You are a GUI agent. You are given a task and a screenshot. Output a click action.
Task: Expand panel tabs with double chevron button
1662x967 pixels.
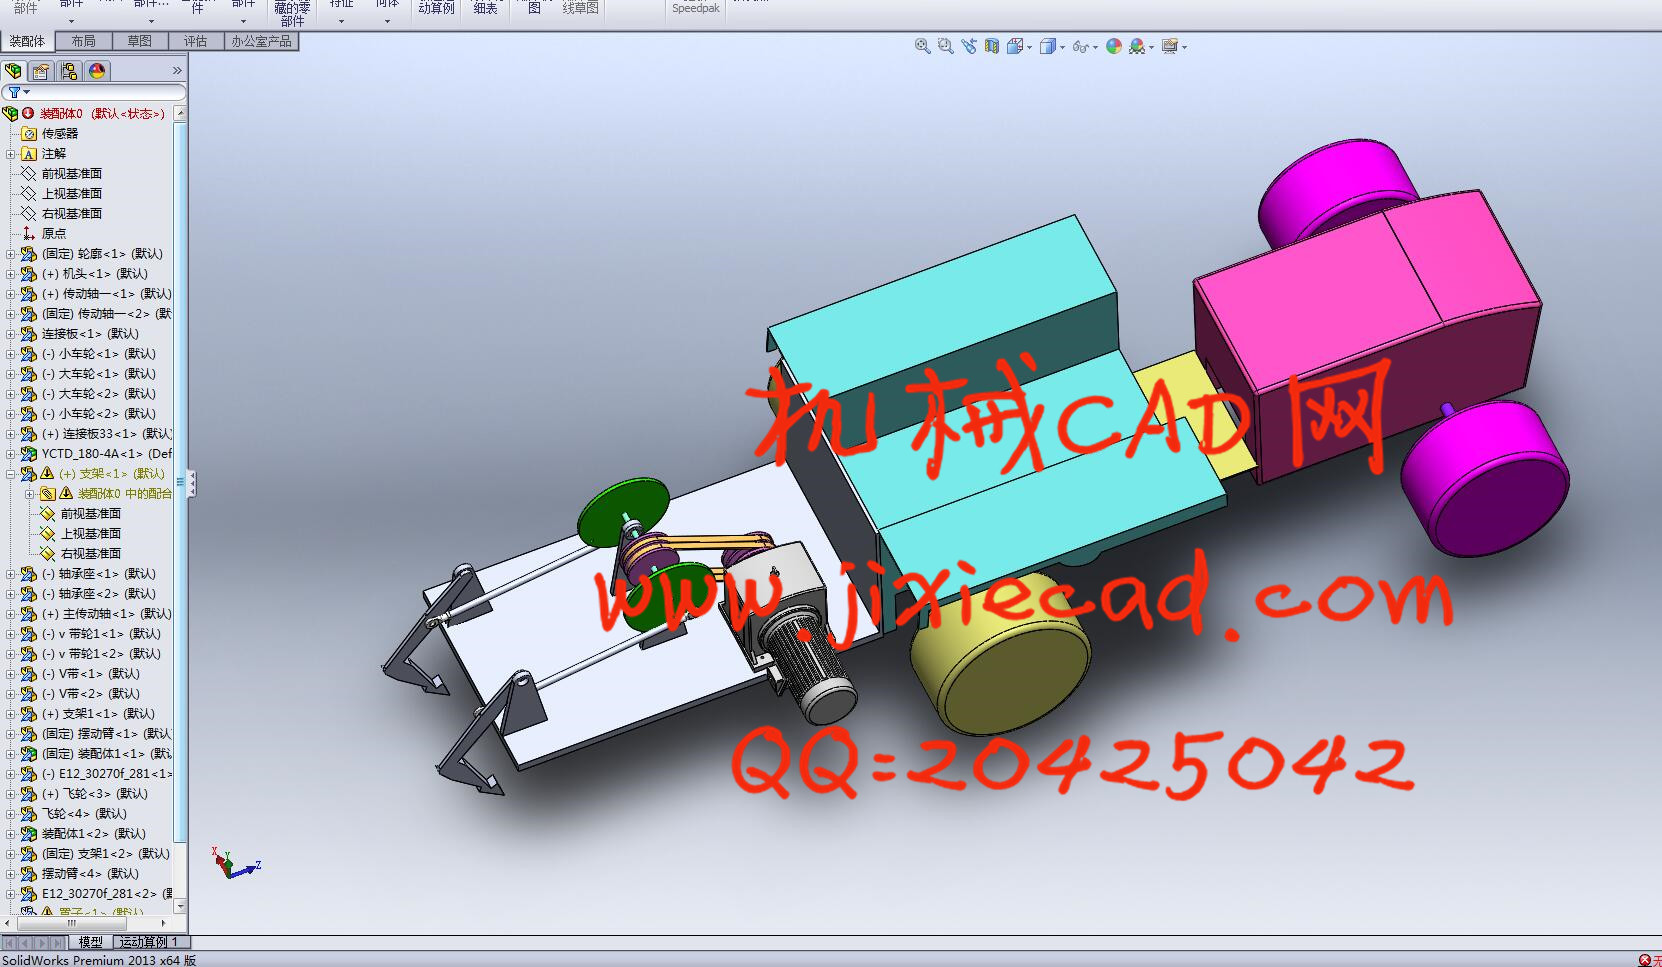point(177,71)
